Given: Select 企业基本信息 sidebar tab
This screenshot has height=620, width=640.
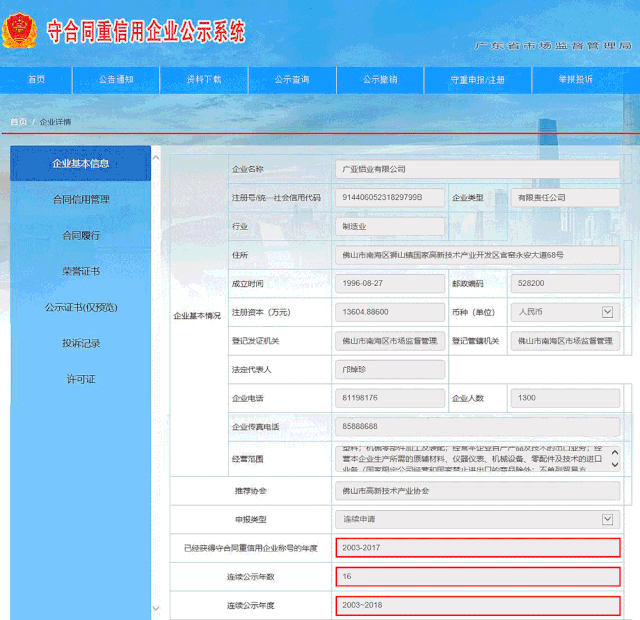Looking at the screenshot, I should [x=81, y=164].
